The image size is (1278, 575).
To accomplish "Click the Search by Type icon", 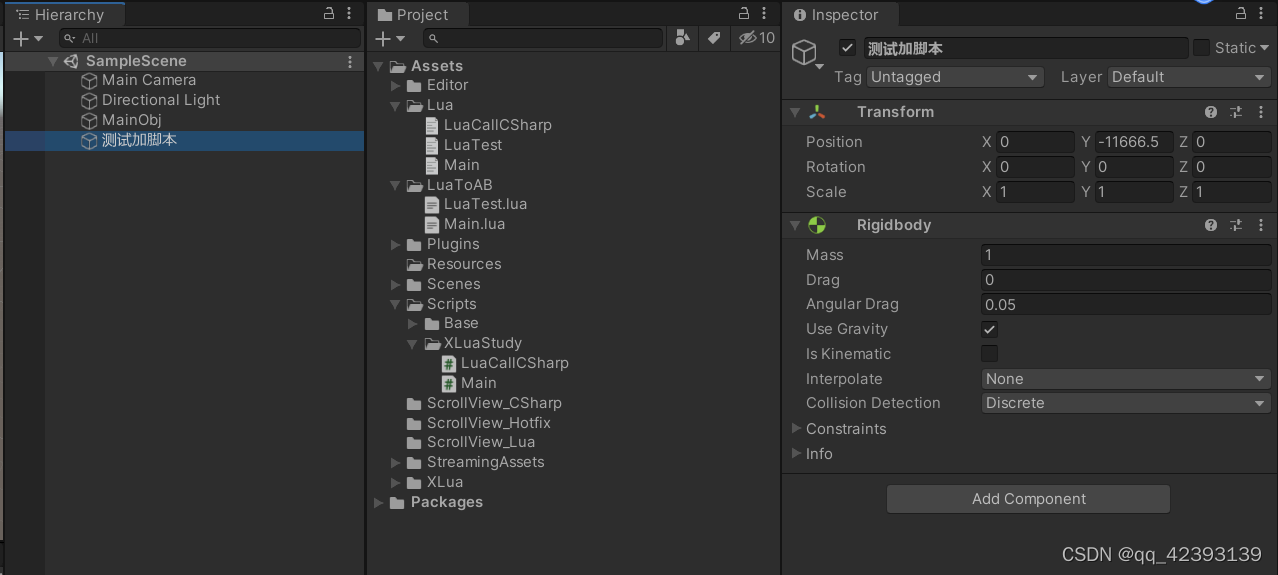I will coord(683,38).
